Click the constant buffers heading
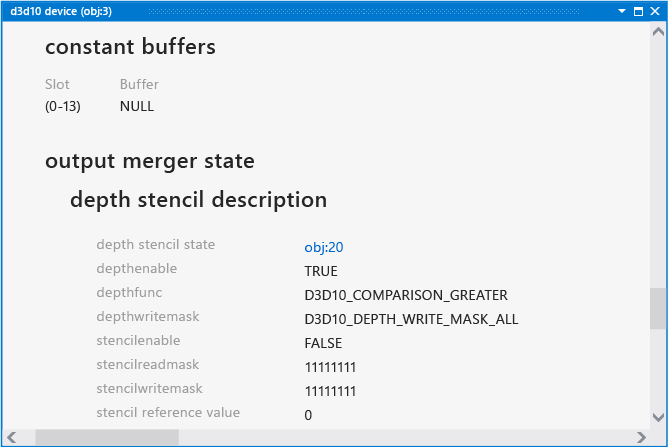This screenshot has height=447, width=668. coord(130,46)
